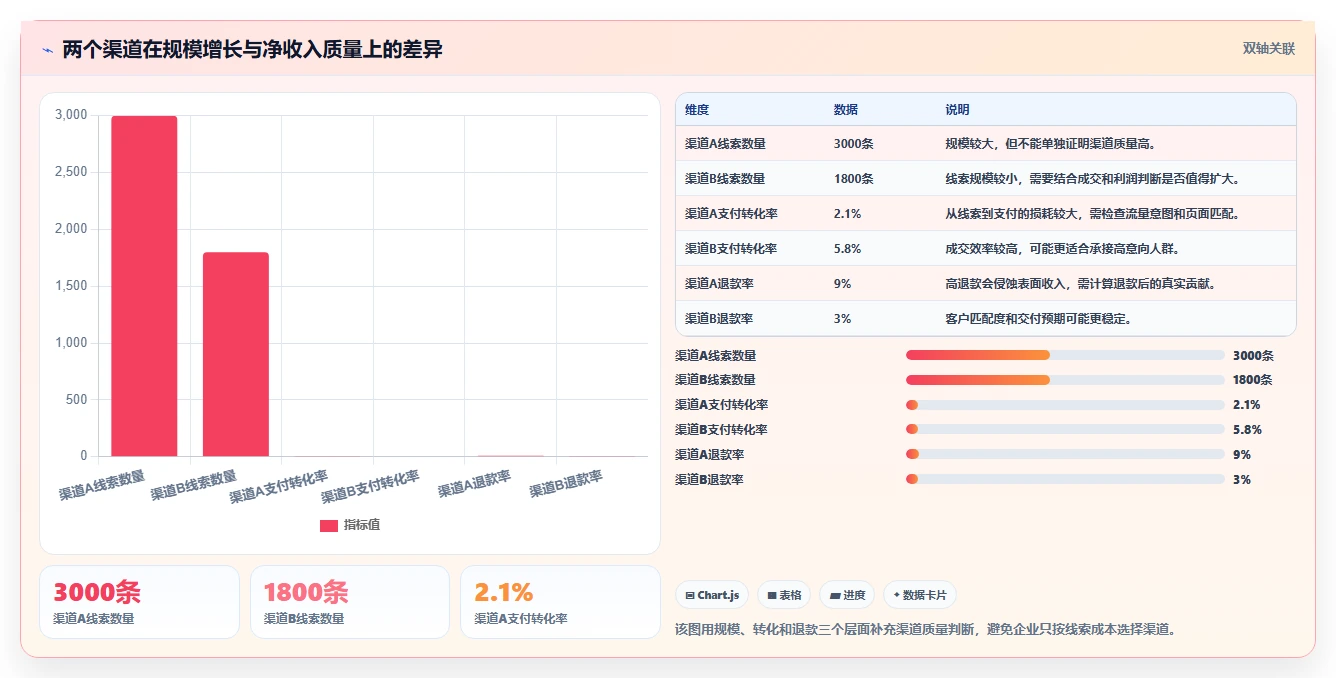Screen dimensions: 1336x678
Task: Click the 渠道B退款率 progress bar
Action: 1065,479
